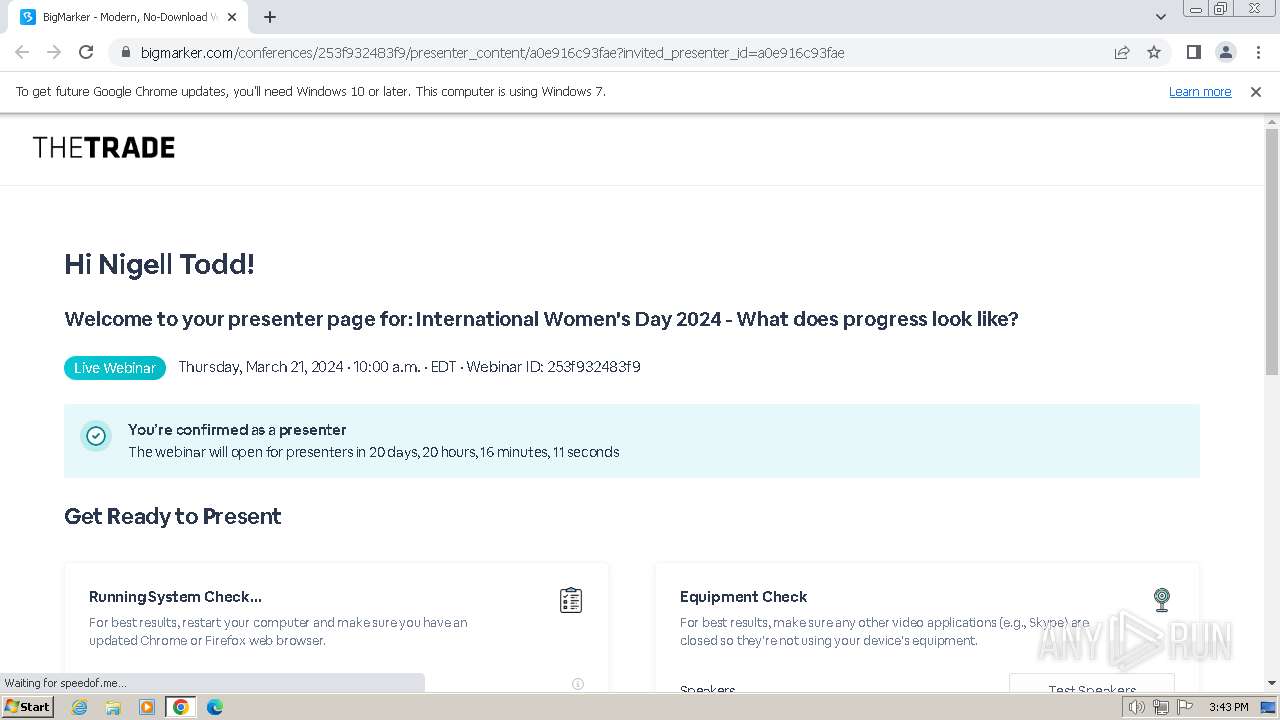This screenshot has width=1280, height=720.
Task: Open Learn more about Chrome updates
Action: click(1200, 92)
